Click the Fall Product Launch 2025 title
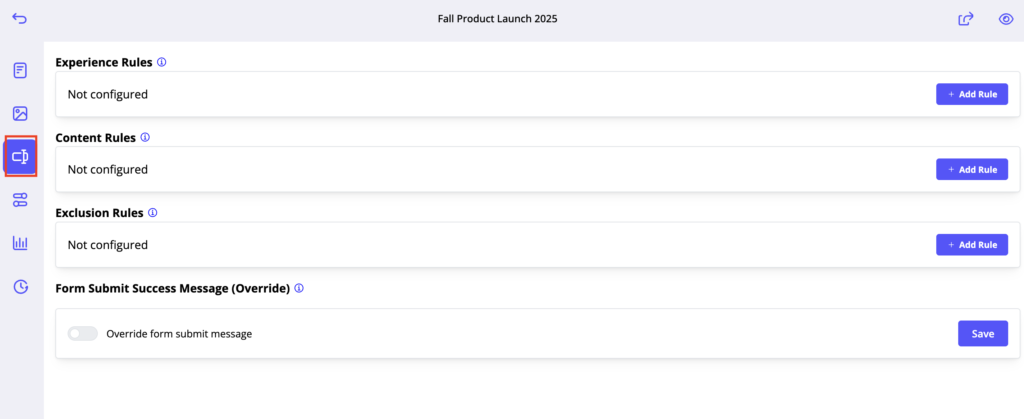This screenshot has width=1024, height=419. tap(498, 19)
